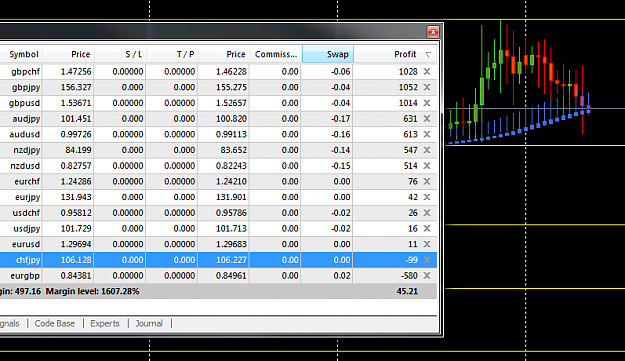Close the eurchf order with its X icon
625x361 pixels.
[x=427, y=181]
